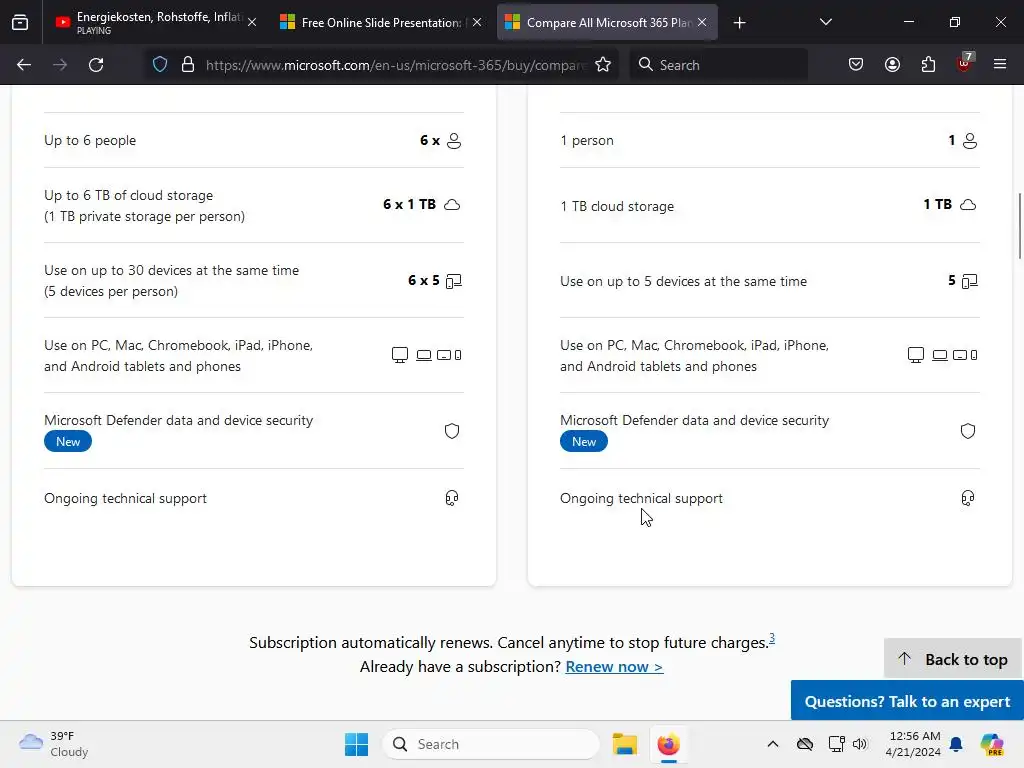Image resolution: width=1024 pixels, height=768 pixels.
Task: Open the Pocket save icon
Action: [x=856, y=65]
